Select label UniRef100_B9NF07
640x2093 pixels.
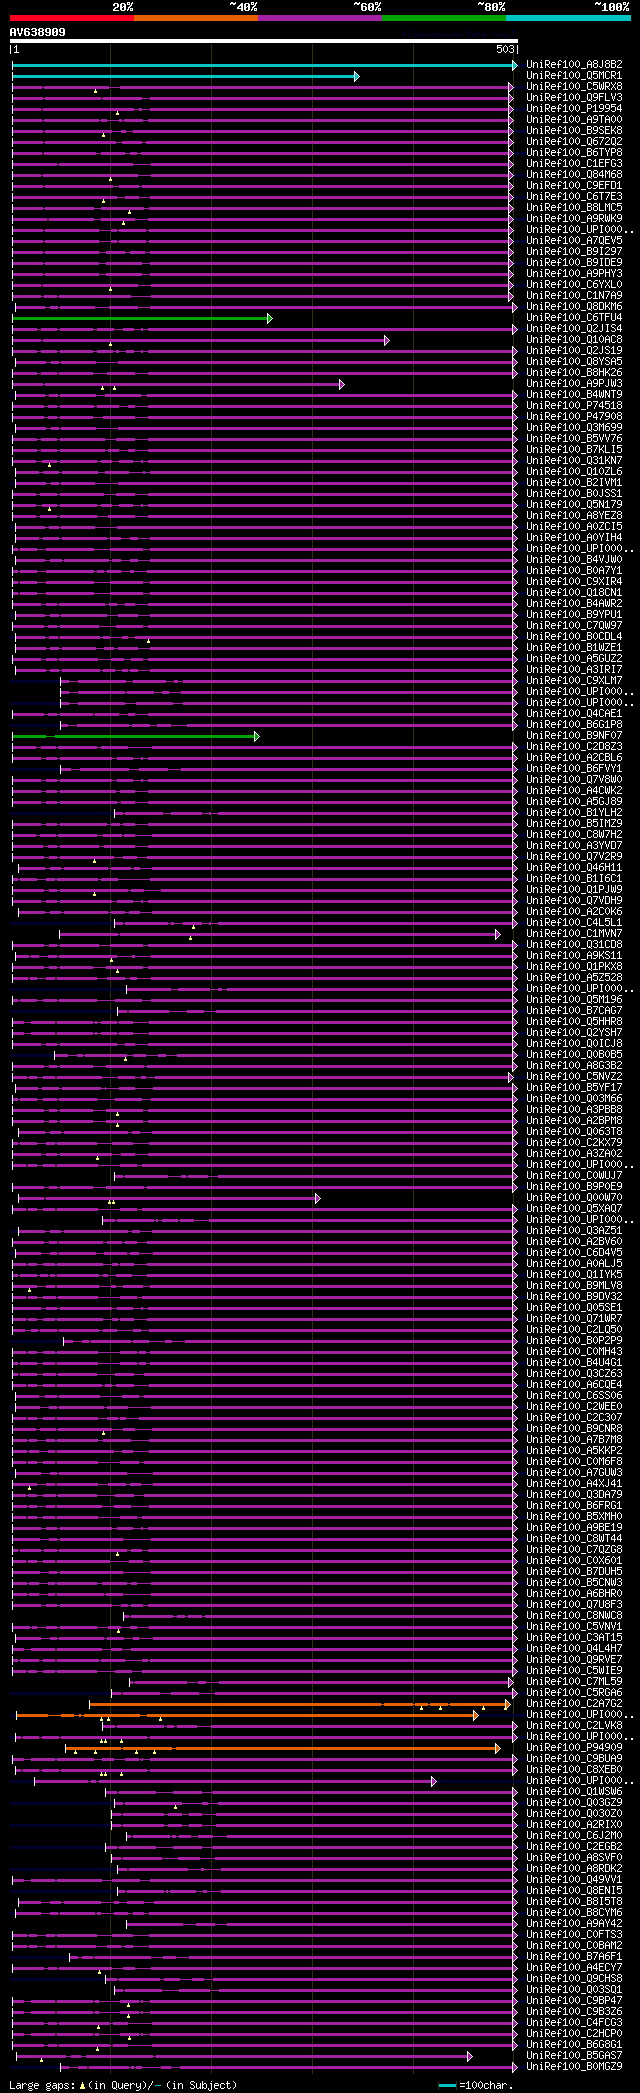574,736
